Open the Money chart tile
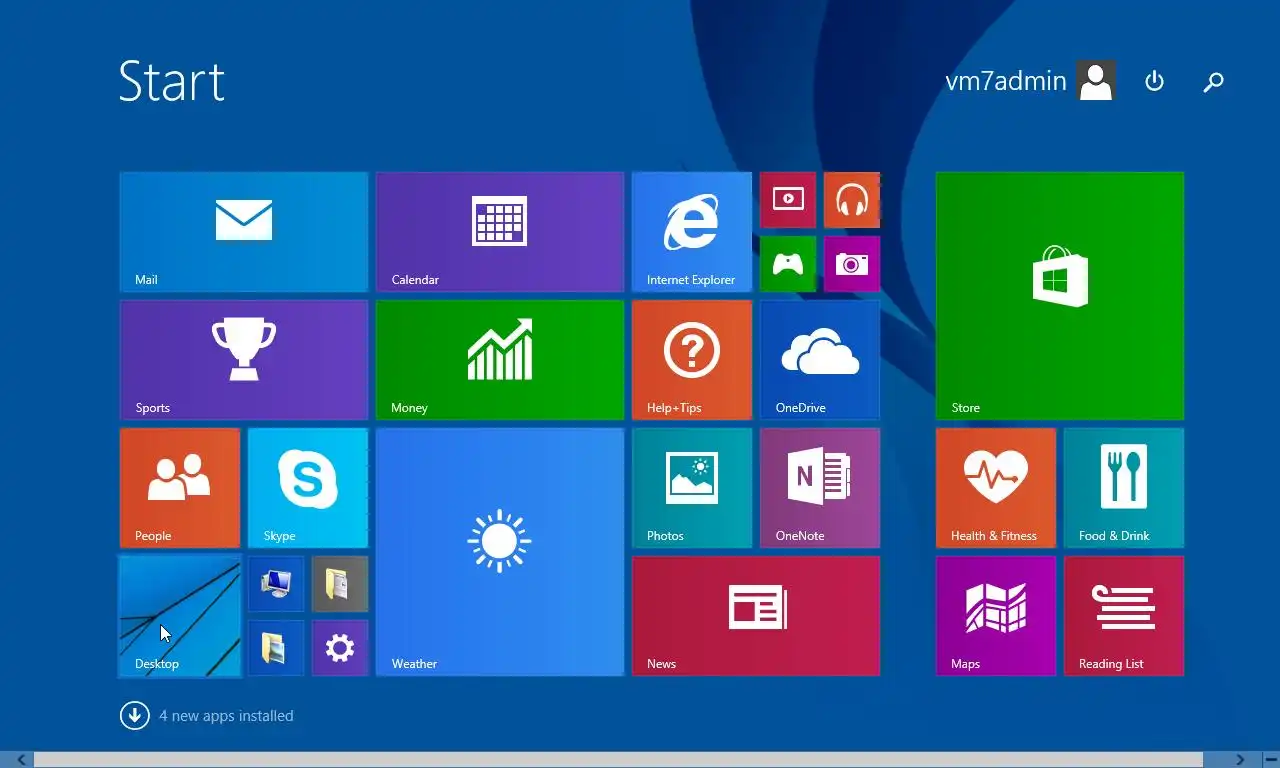The width and height of the screenshot is (1280, 768). coord(500,360)
